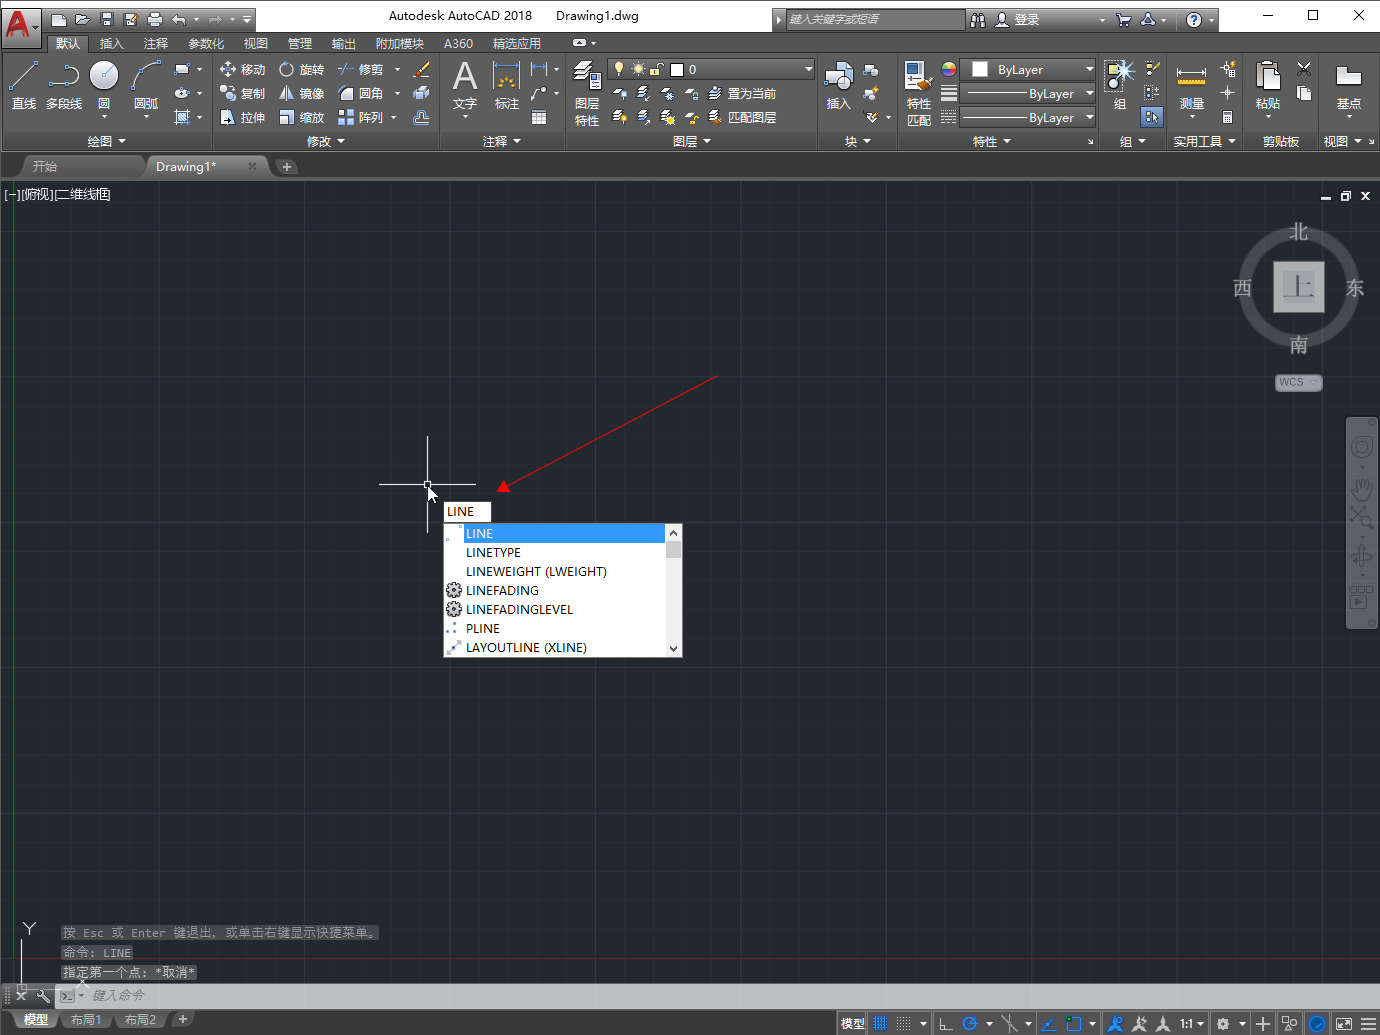Toggle layer 0 lock icon

pyautogui.click(x=657, y=69)
